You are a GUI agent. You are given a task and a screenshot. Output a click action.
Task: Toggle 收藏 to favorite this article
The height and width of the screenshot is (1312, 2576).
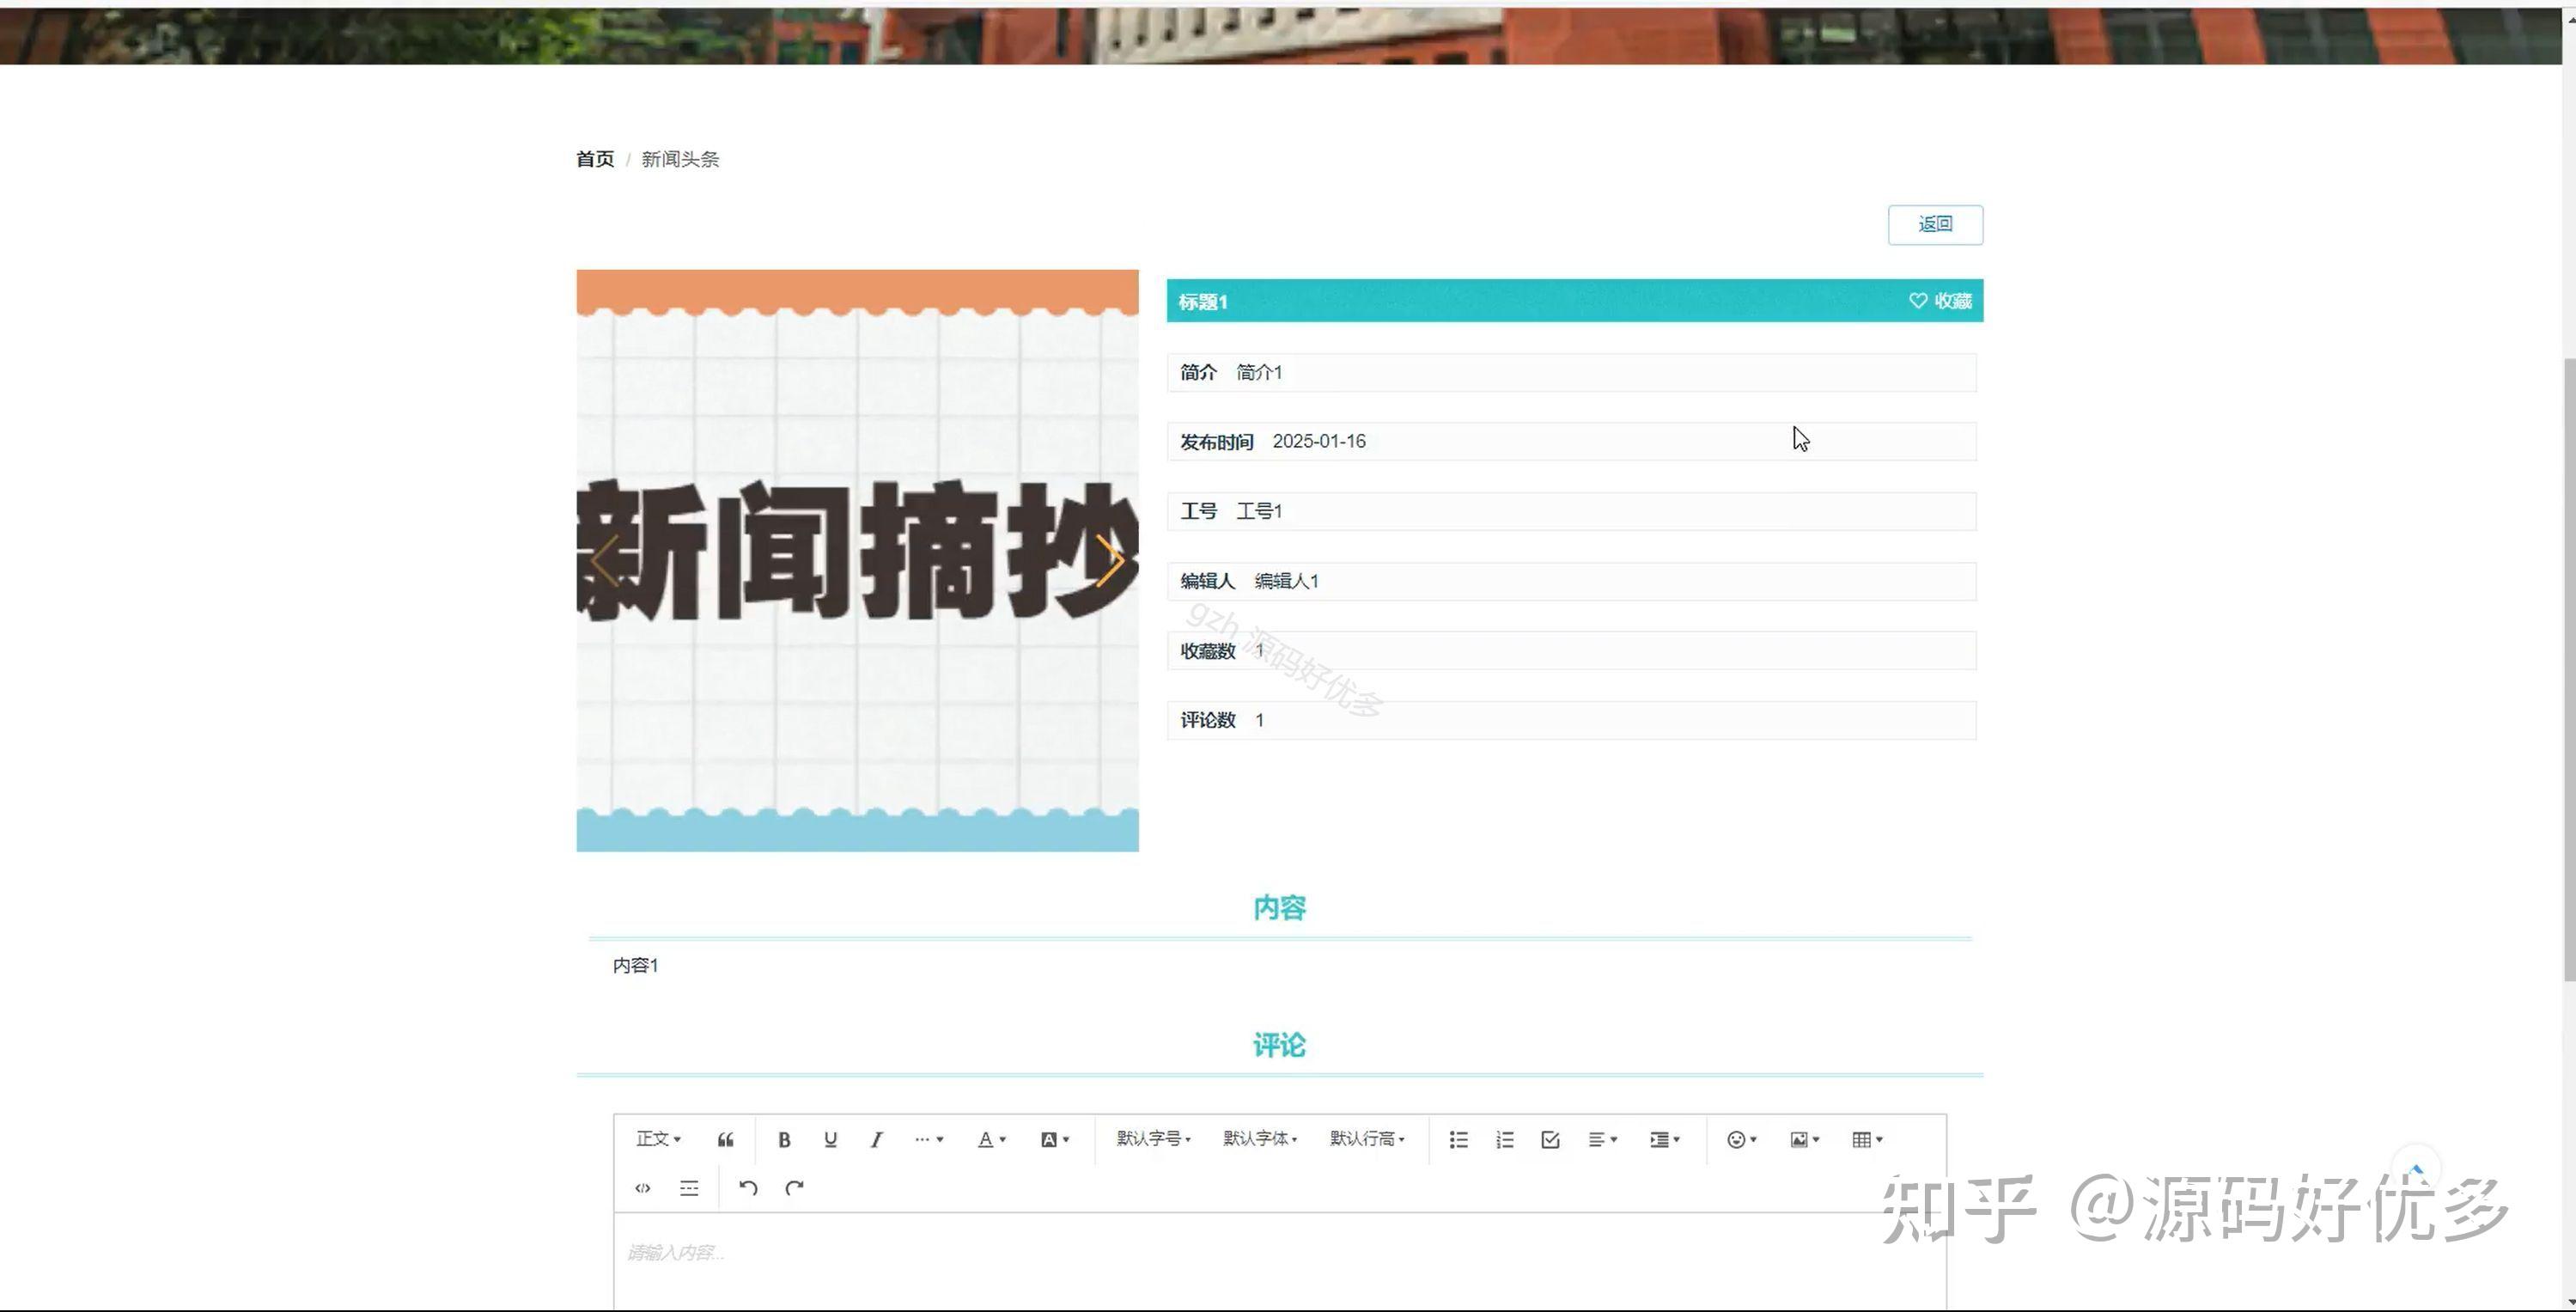click(x=1941, y=300)
